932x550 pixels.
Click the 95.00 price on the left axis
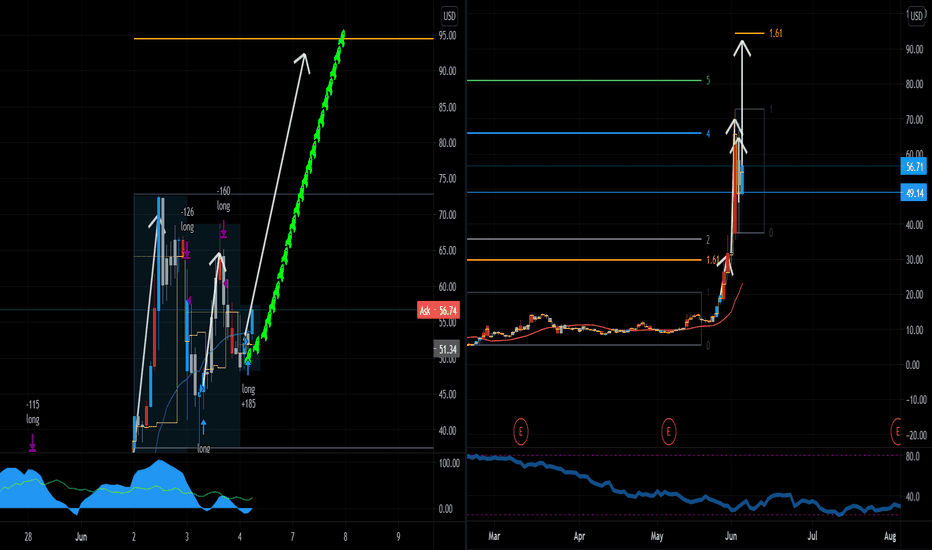pyautogui.click(x=448, y=35)
